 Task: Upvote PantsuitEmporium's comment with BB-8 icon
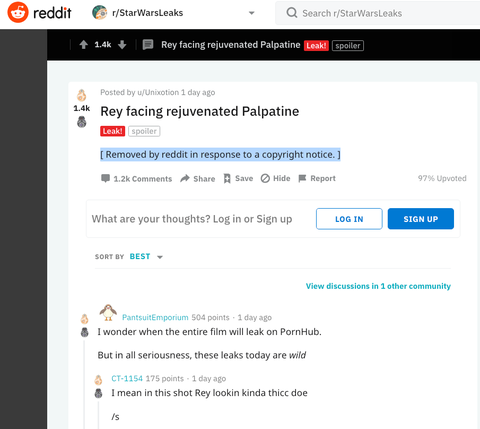click(x=85, y=319)
